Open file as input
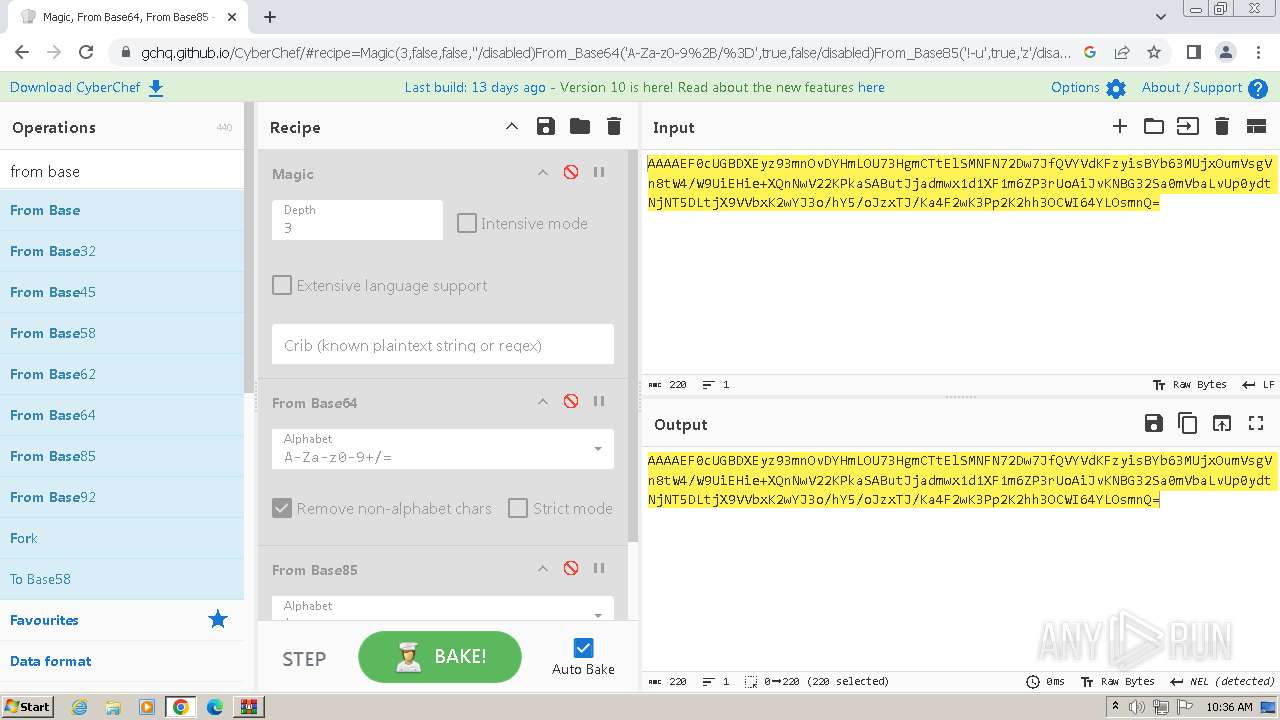This screenshot has width=1280, height=720. [1187, 126]
